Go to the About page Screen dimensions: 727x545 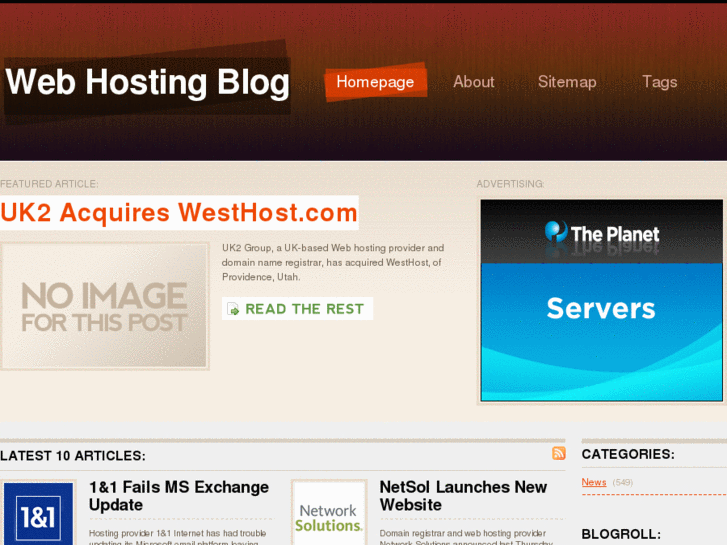coord(473,82)
